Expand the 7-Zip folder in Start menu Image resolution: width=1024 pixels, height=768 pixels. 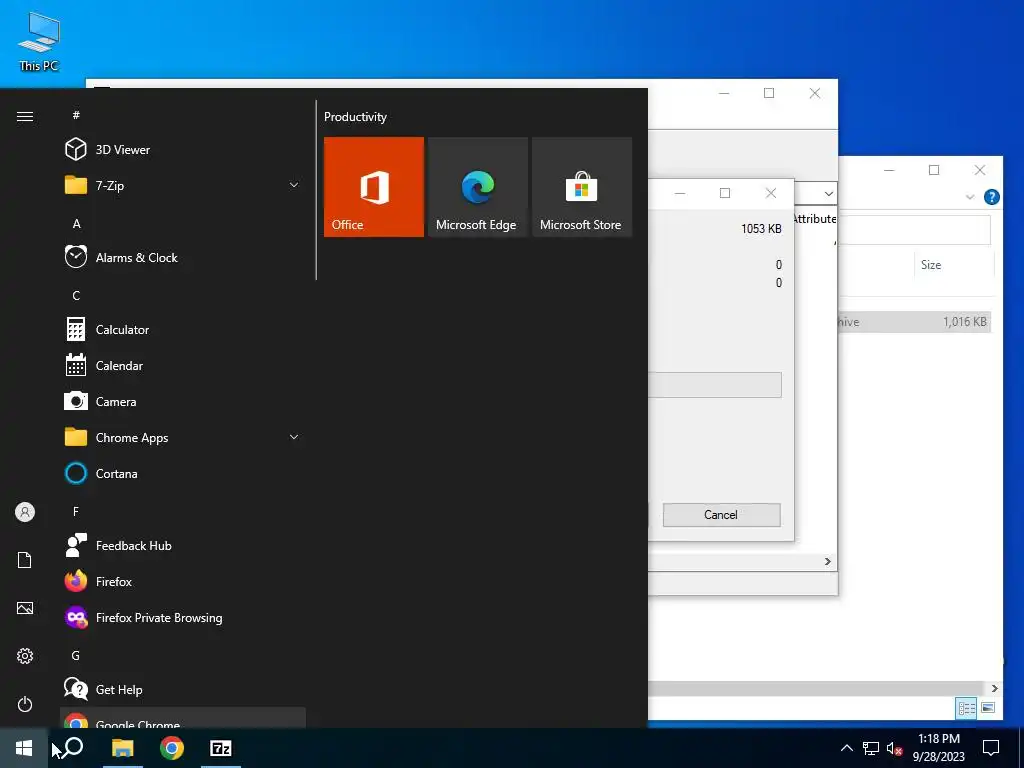click(183, 185)
